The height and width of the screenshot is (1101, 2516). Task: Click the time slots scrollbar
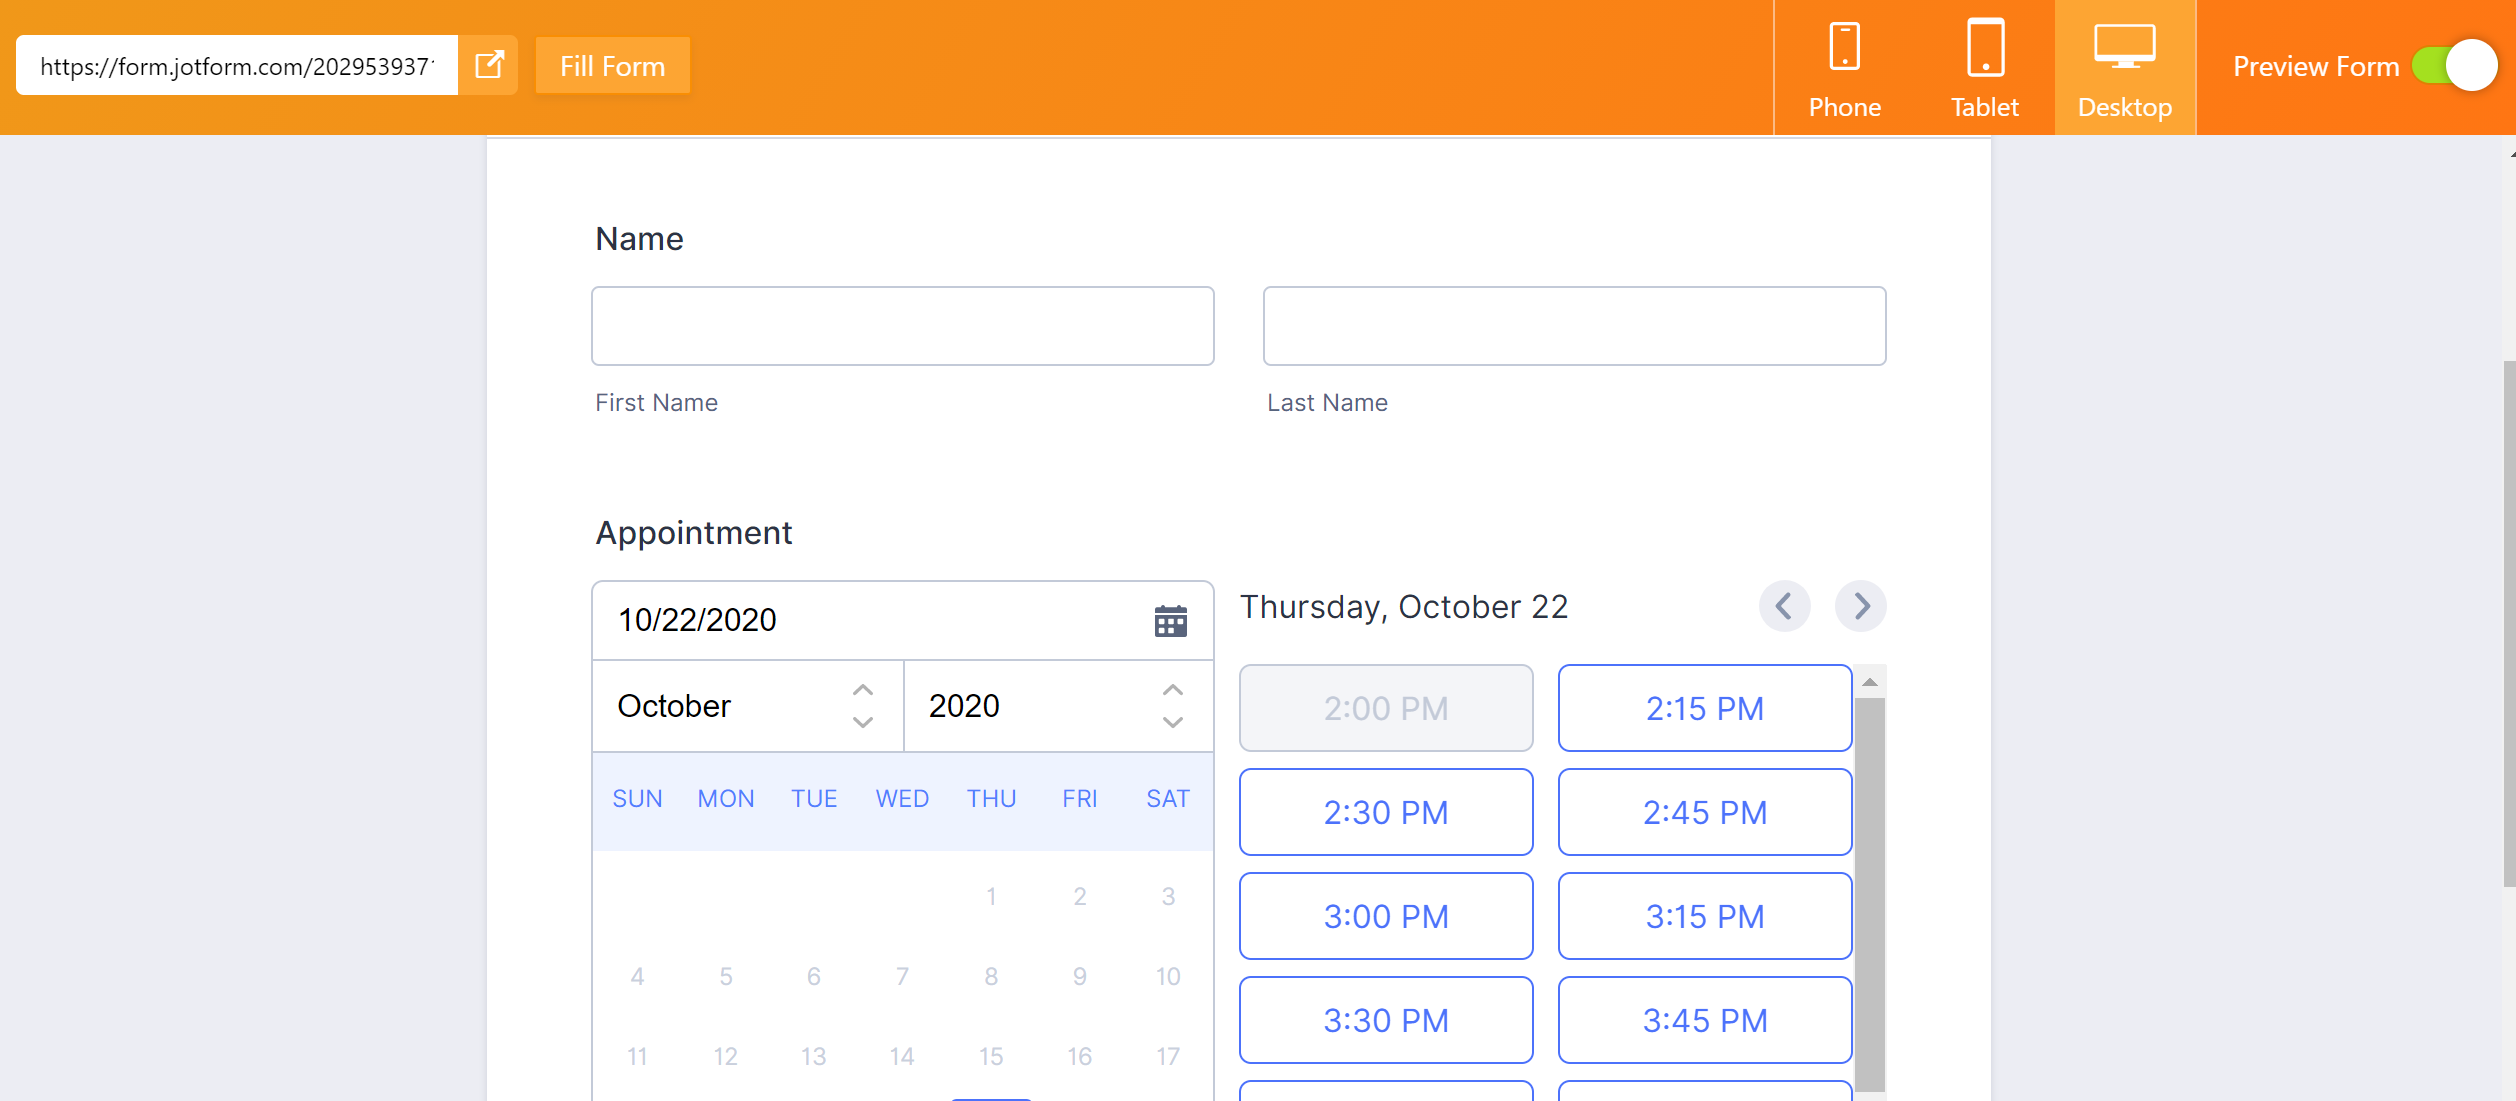click(x=1869, y=890)
